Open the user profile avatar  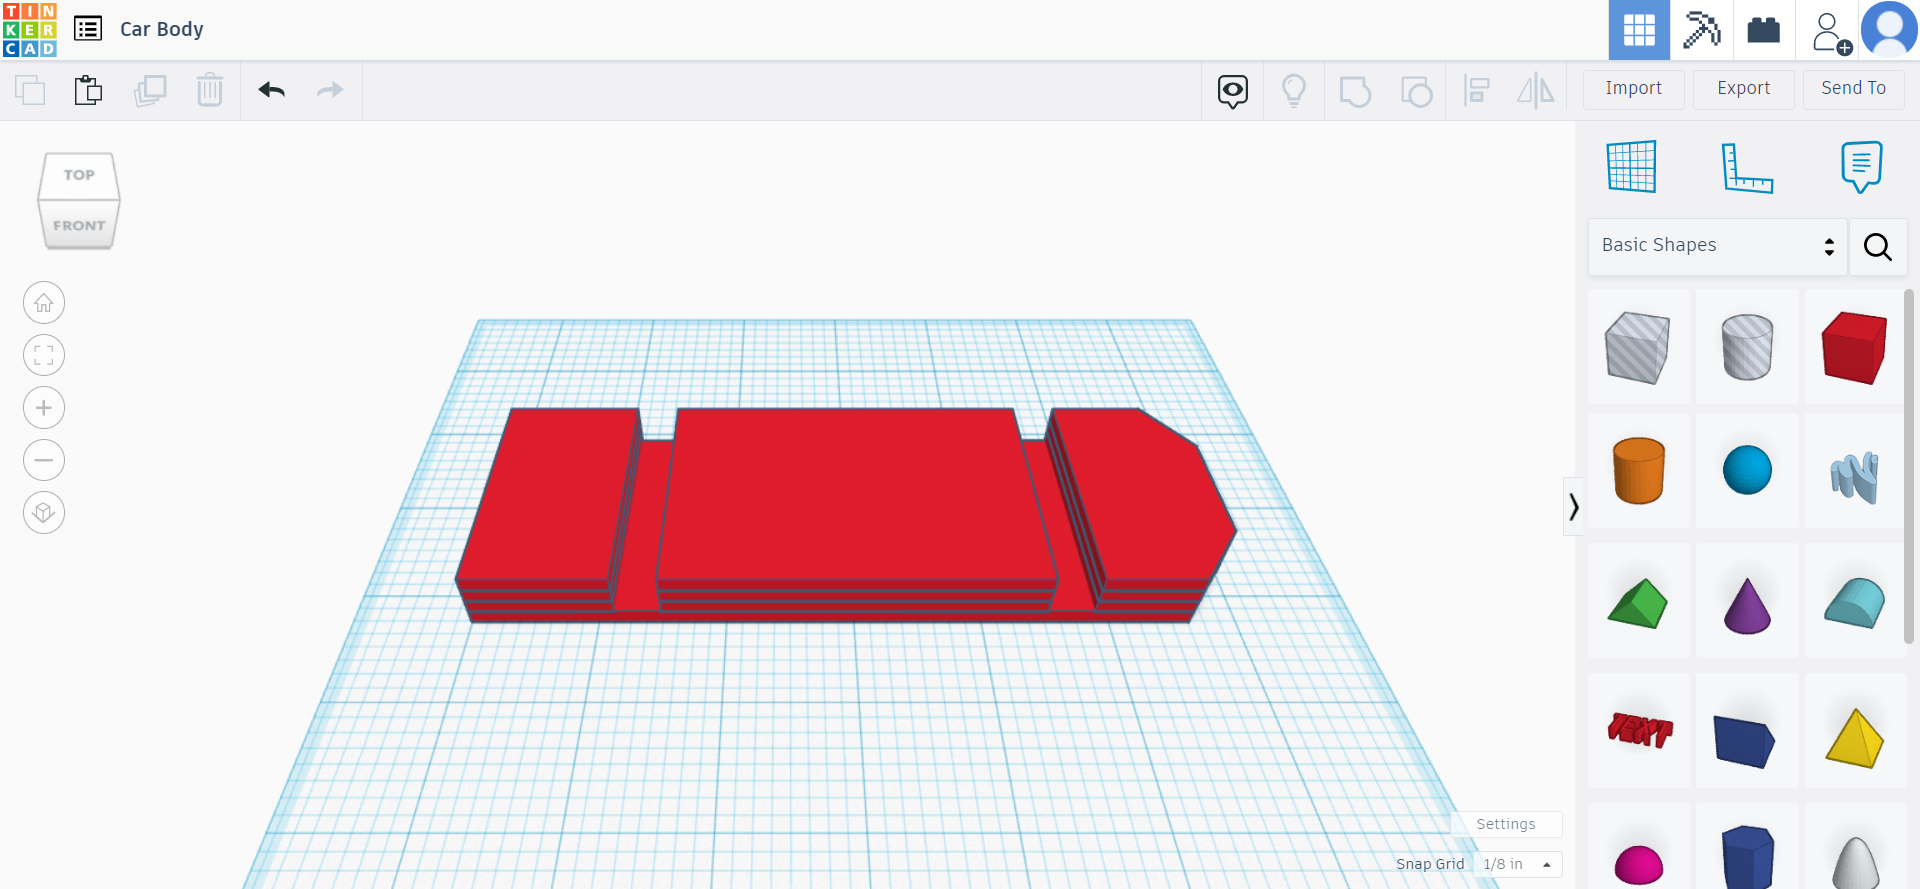point(1889,29)
